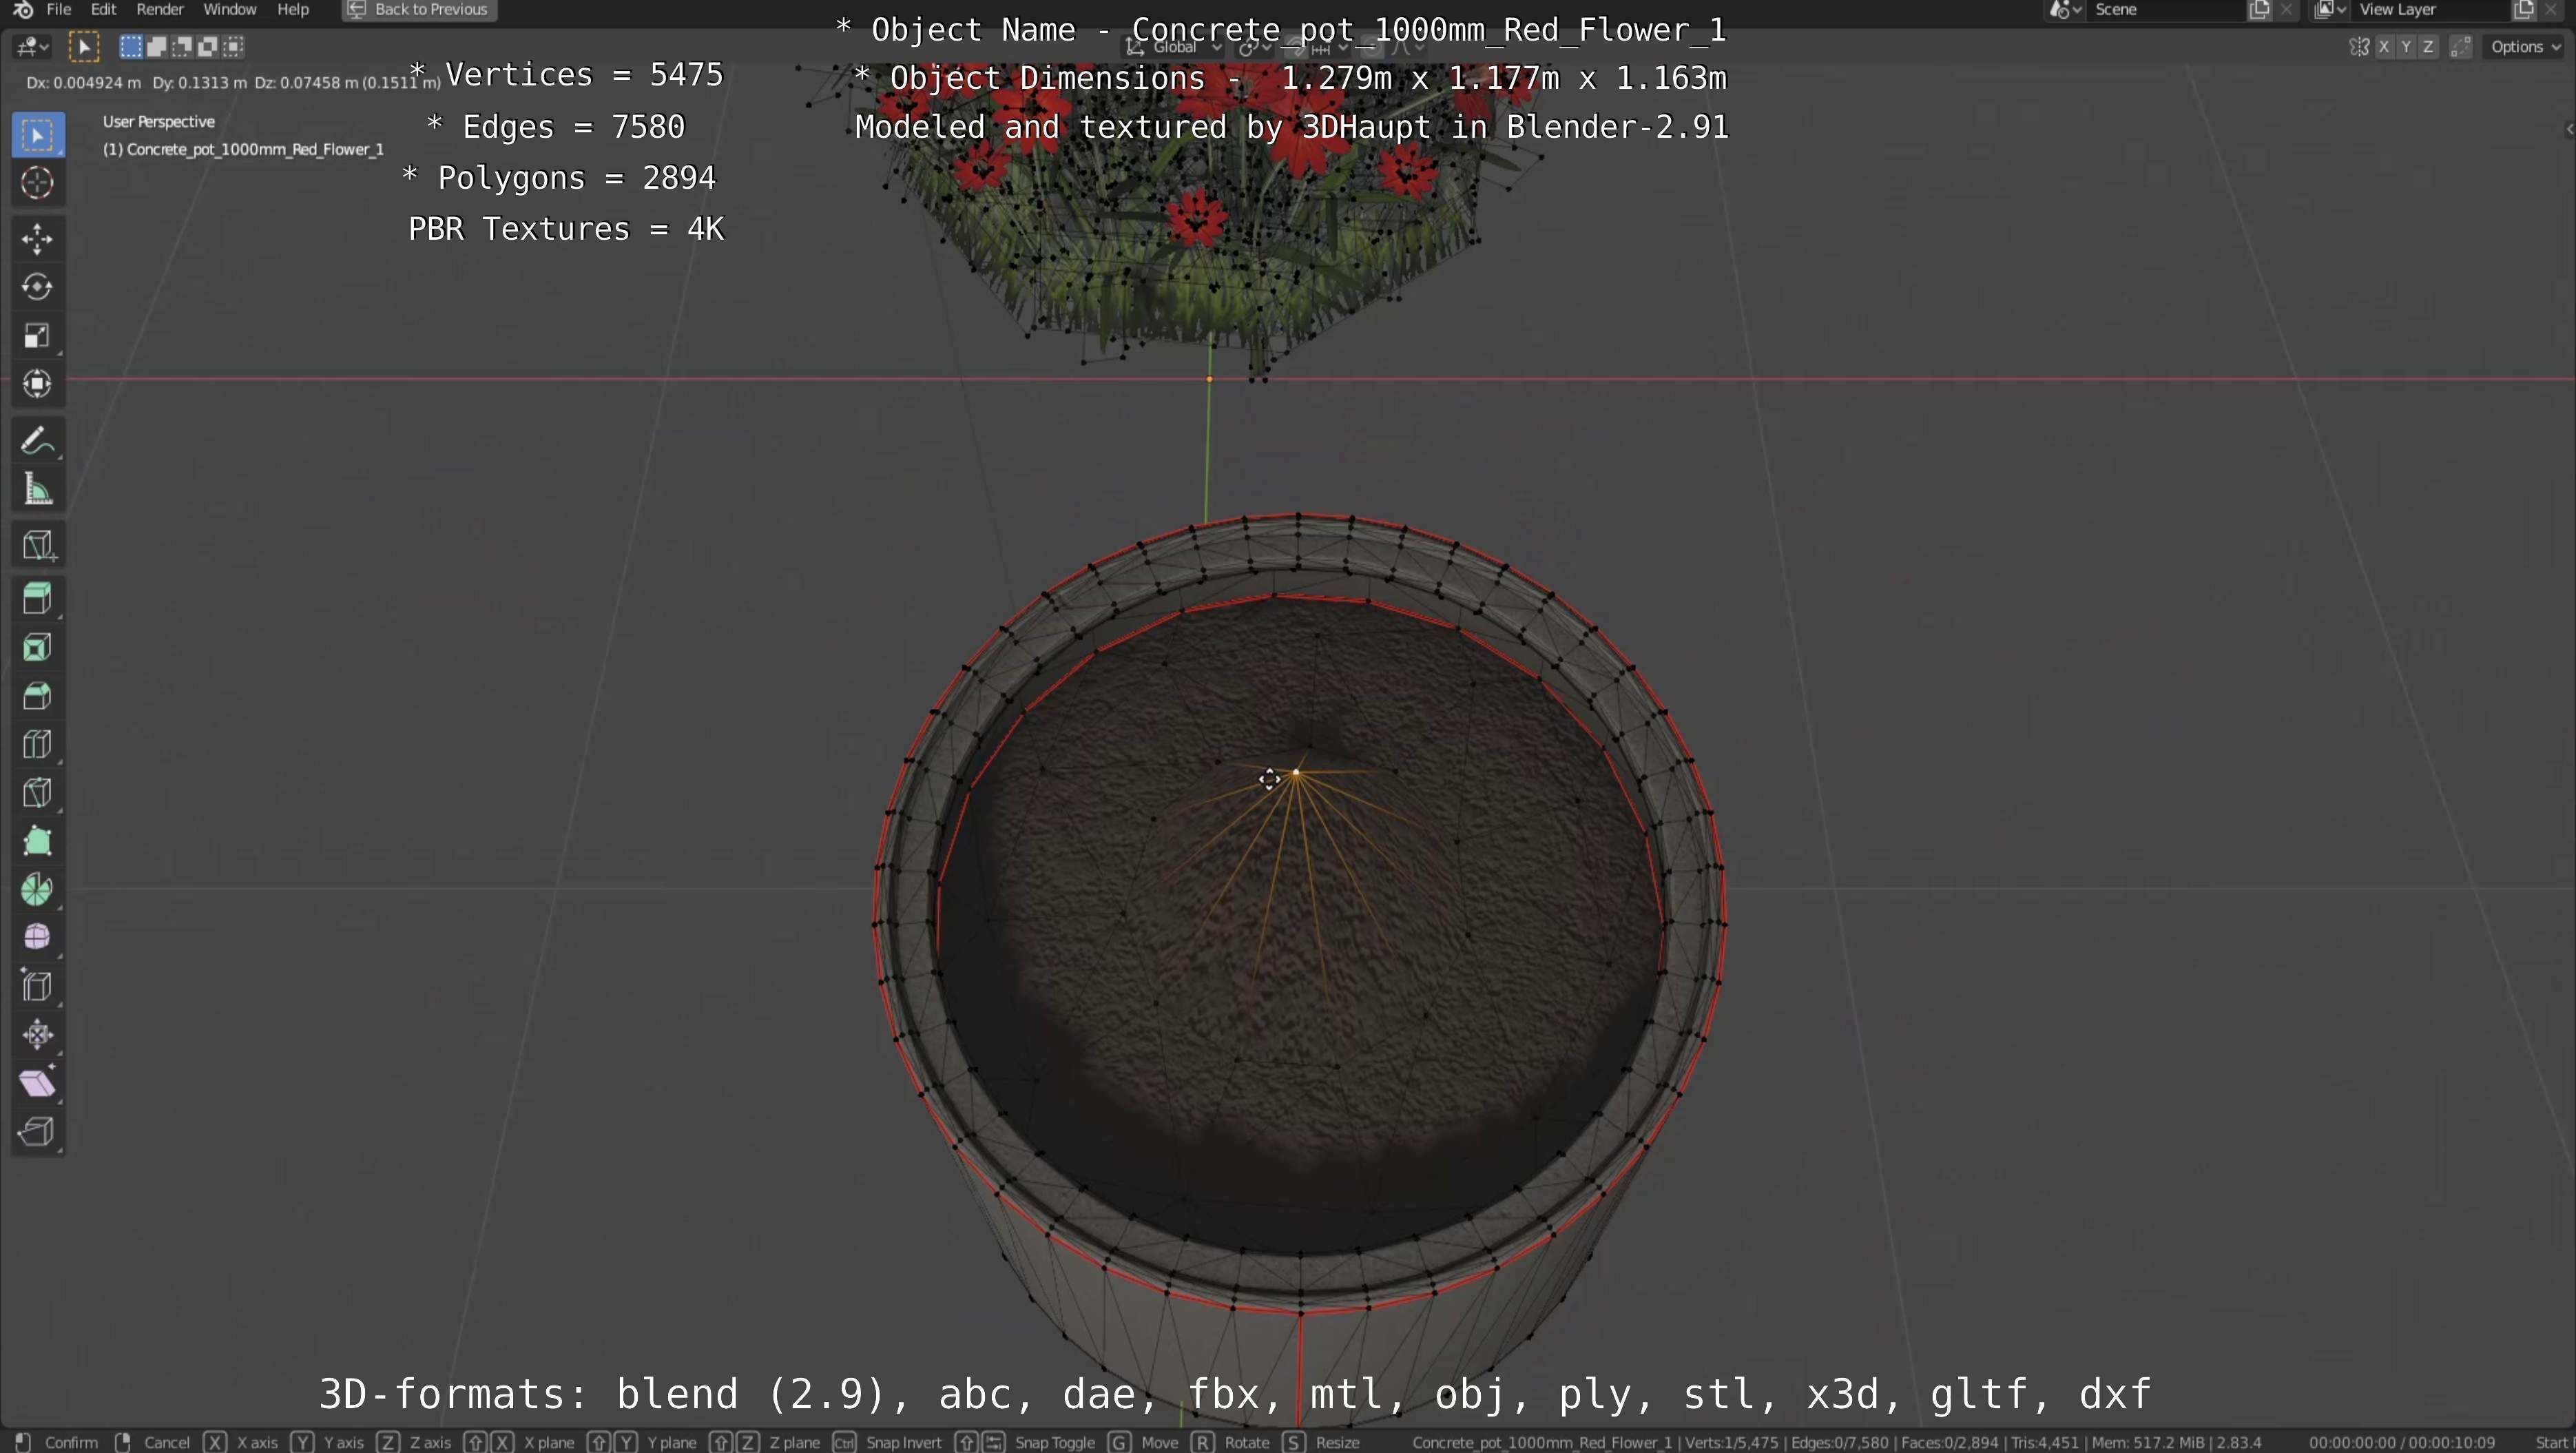Open the Window menu

tap(230, 9)
